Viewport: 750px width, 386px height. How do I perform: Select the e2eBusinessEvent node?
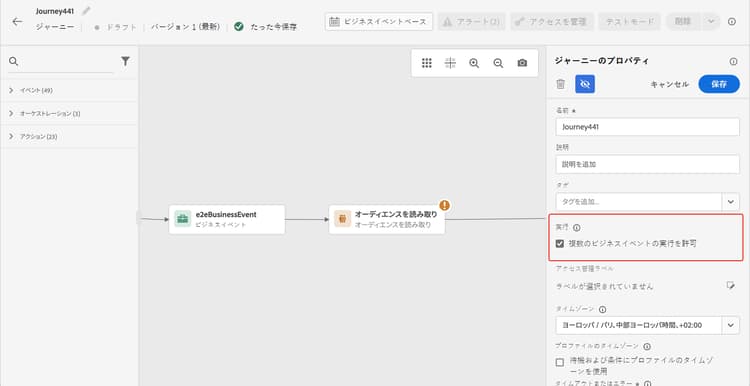point(227,220)
